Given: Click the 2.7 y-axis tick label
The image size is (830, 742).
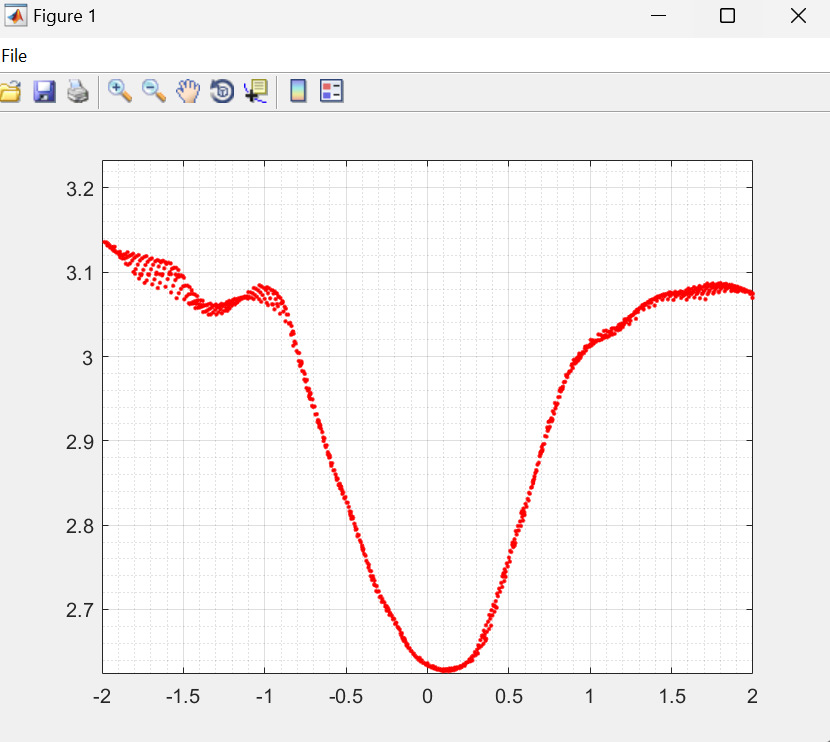Looking at the screenshot, I should click(x=81, y=609).
